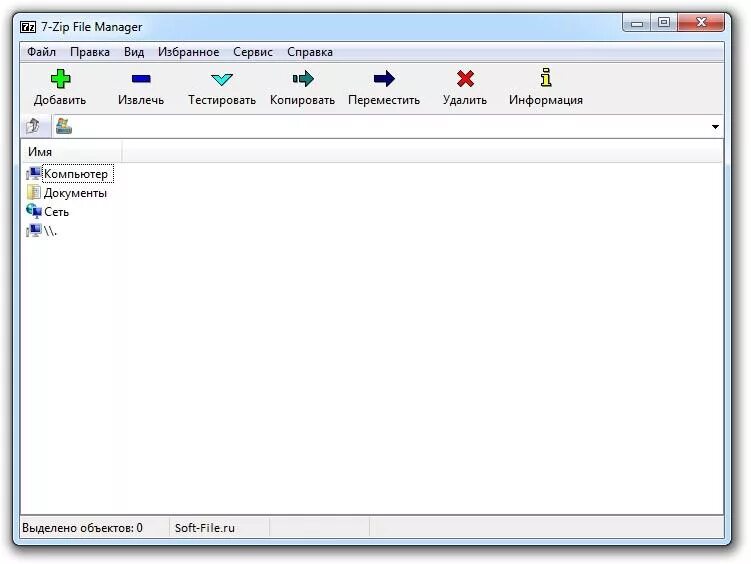Select the Компьютер label in list
Viewport: 751px width, 564px height.
point(76,174)
